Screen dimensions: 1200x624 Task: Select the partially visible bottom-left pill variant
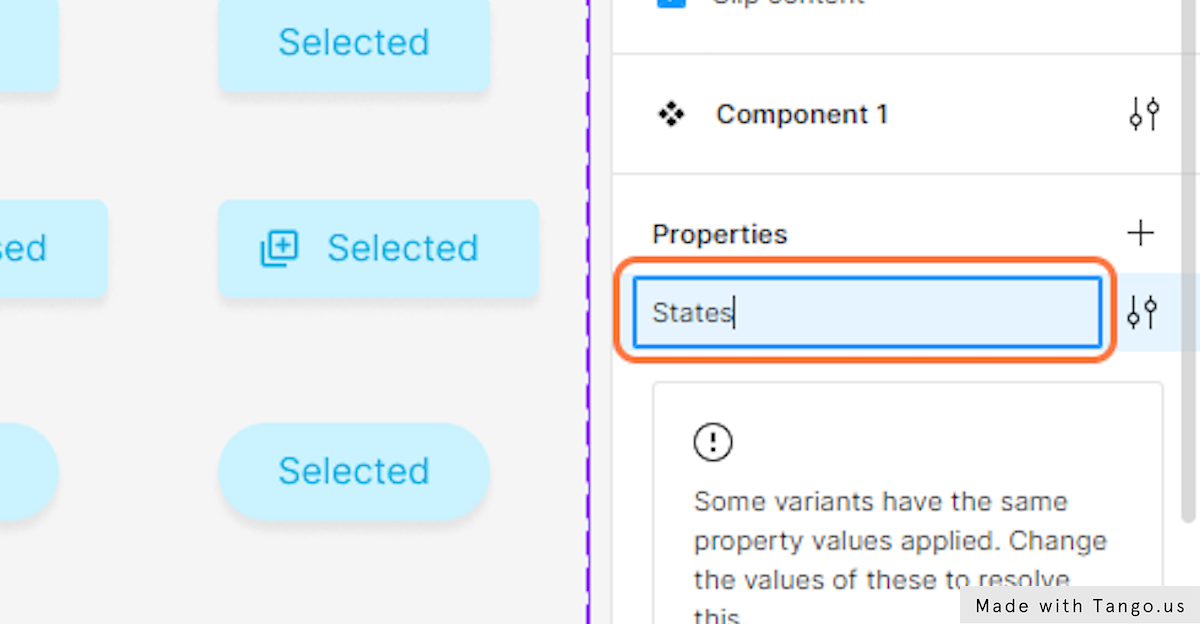(28, 471)
